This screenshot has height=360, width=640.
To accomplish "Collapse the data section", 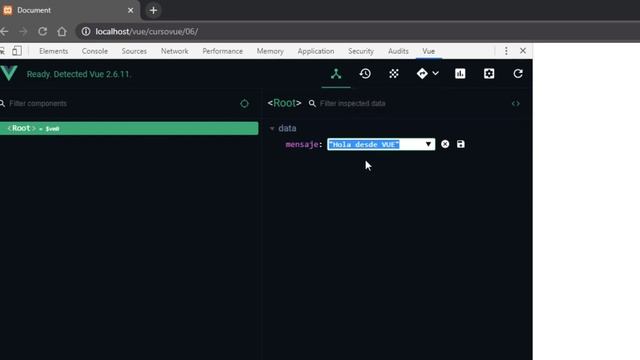I will tap(272, 129).
